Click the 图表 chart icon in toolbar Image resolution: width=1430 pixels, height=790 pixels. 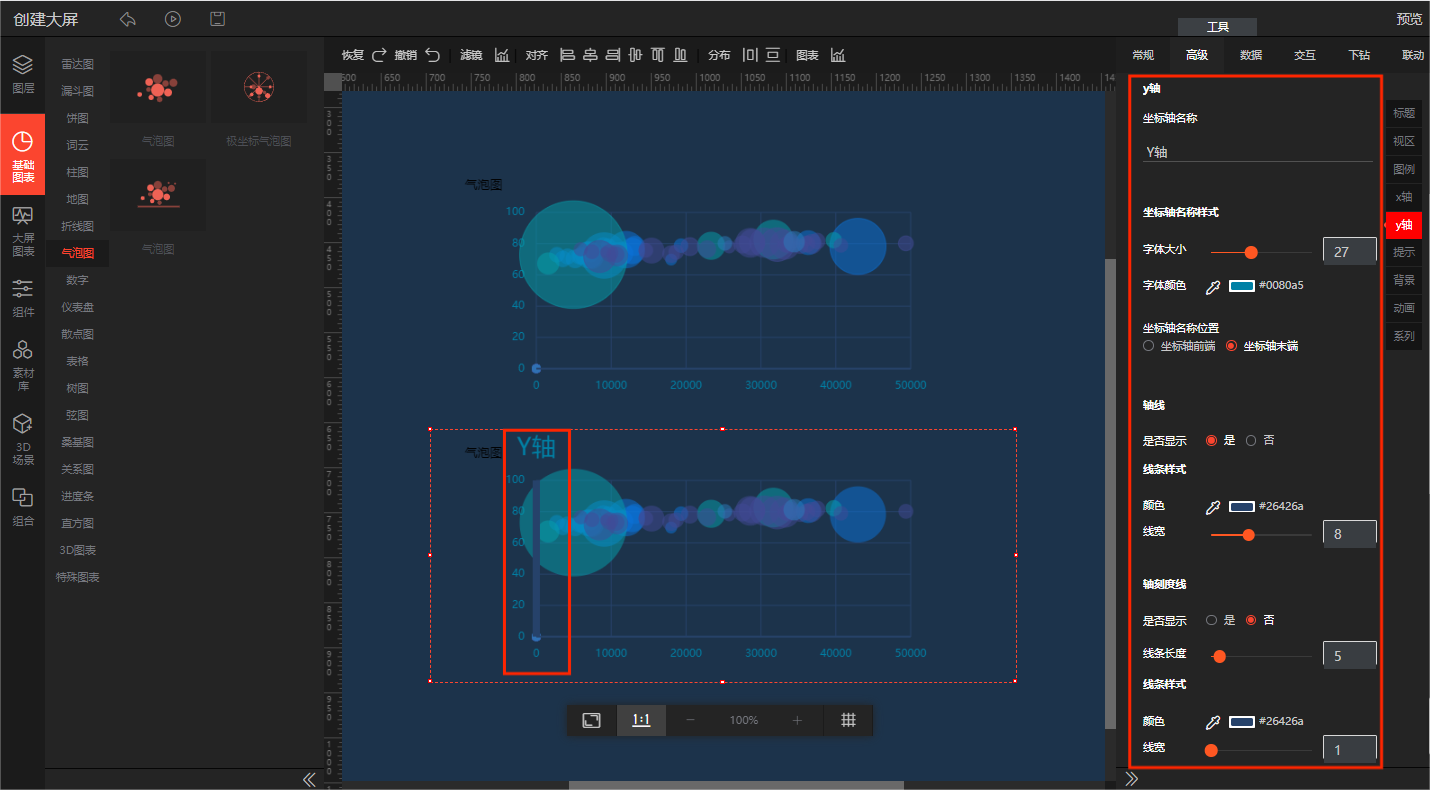pyautogui.click(x=838, y=55)
